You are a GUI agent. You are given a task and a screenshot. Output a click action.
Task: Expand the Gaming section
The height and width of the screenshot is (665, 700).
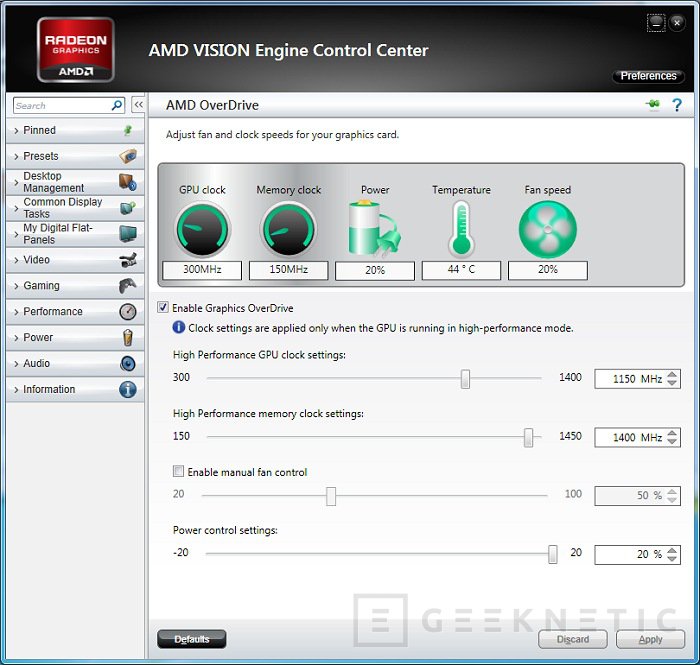click(x=75, y=286)
